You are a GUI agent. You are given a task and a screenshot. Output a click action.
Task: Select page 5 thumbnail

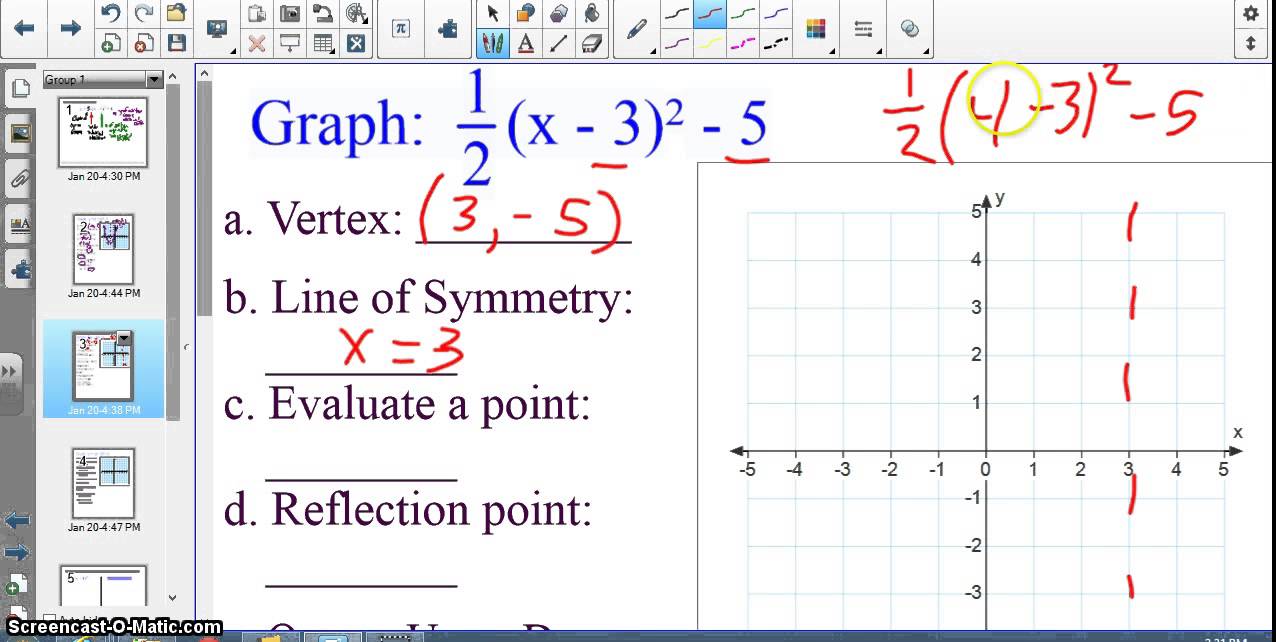[x=103, y=586]
